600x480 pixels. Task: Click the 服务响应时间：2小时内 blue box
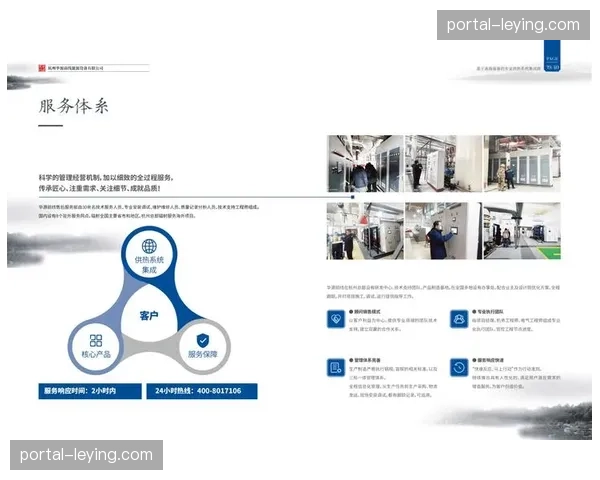coord(90,391)
